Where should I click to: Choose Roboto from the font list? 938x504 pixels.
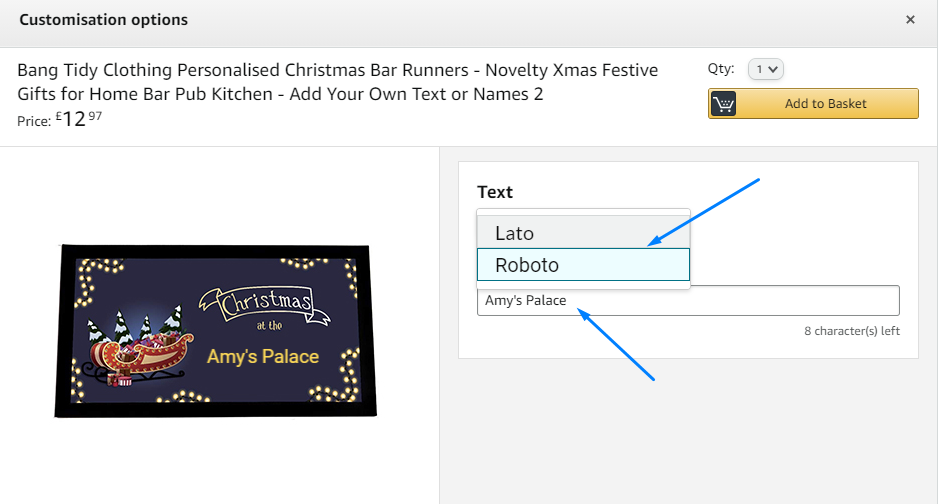[x=583, y=265]
